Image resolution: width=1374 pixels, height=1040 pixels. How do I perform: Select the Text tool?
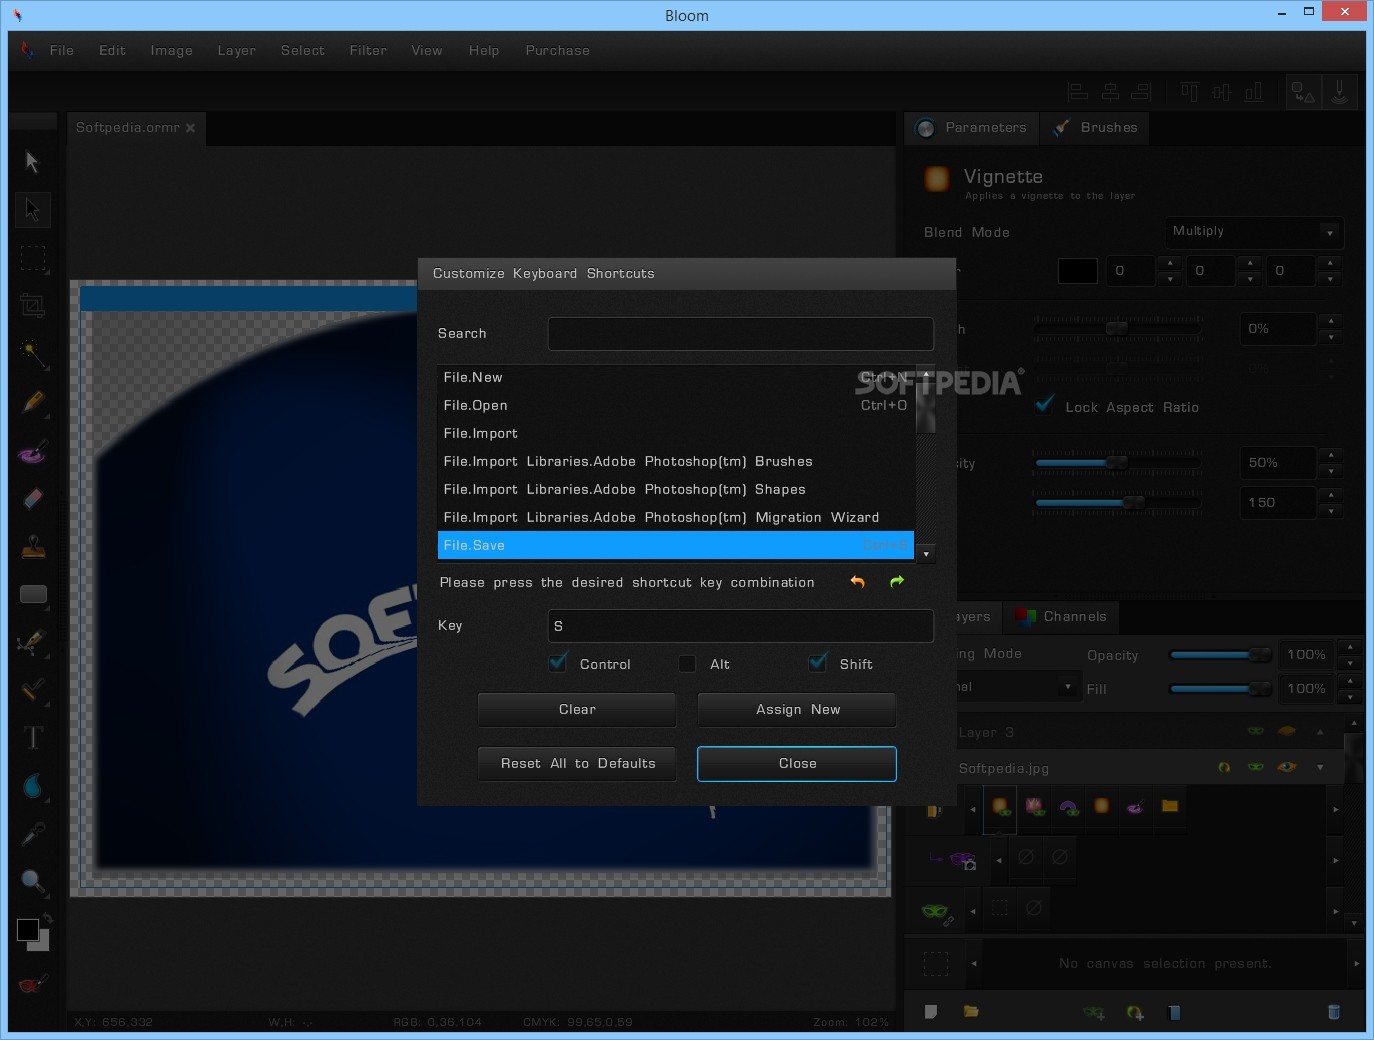coord(33,738)
